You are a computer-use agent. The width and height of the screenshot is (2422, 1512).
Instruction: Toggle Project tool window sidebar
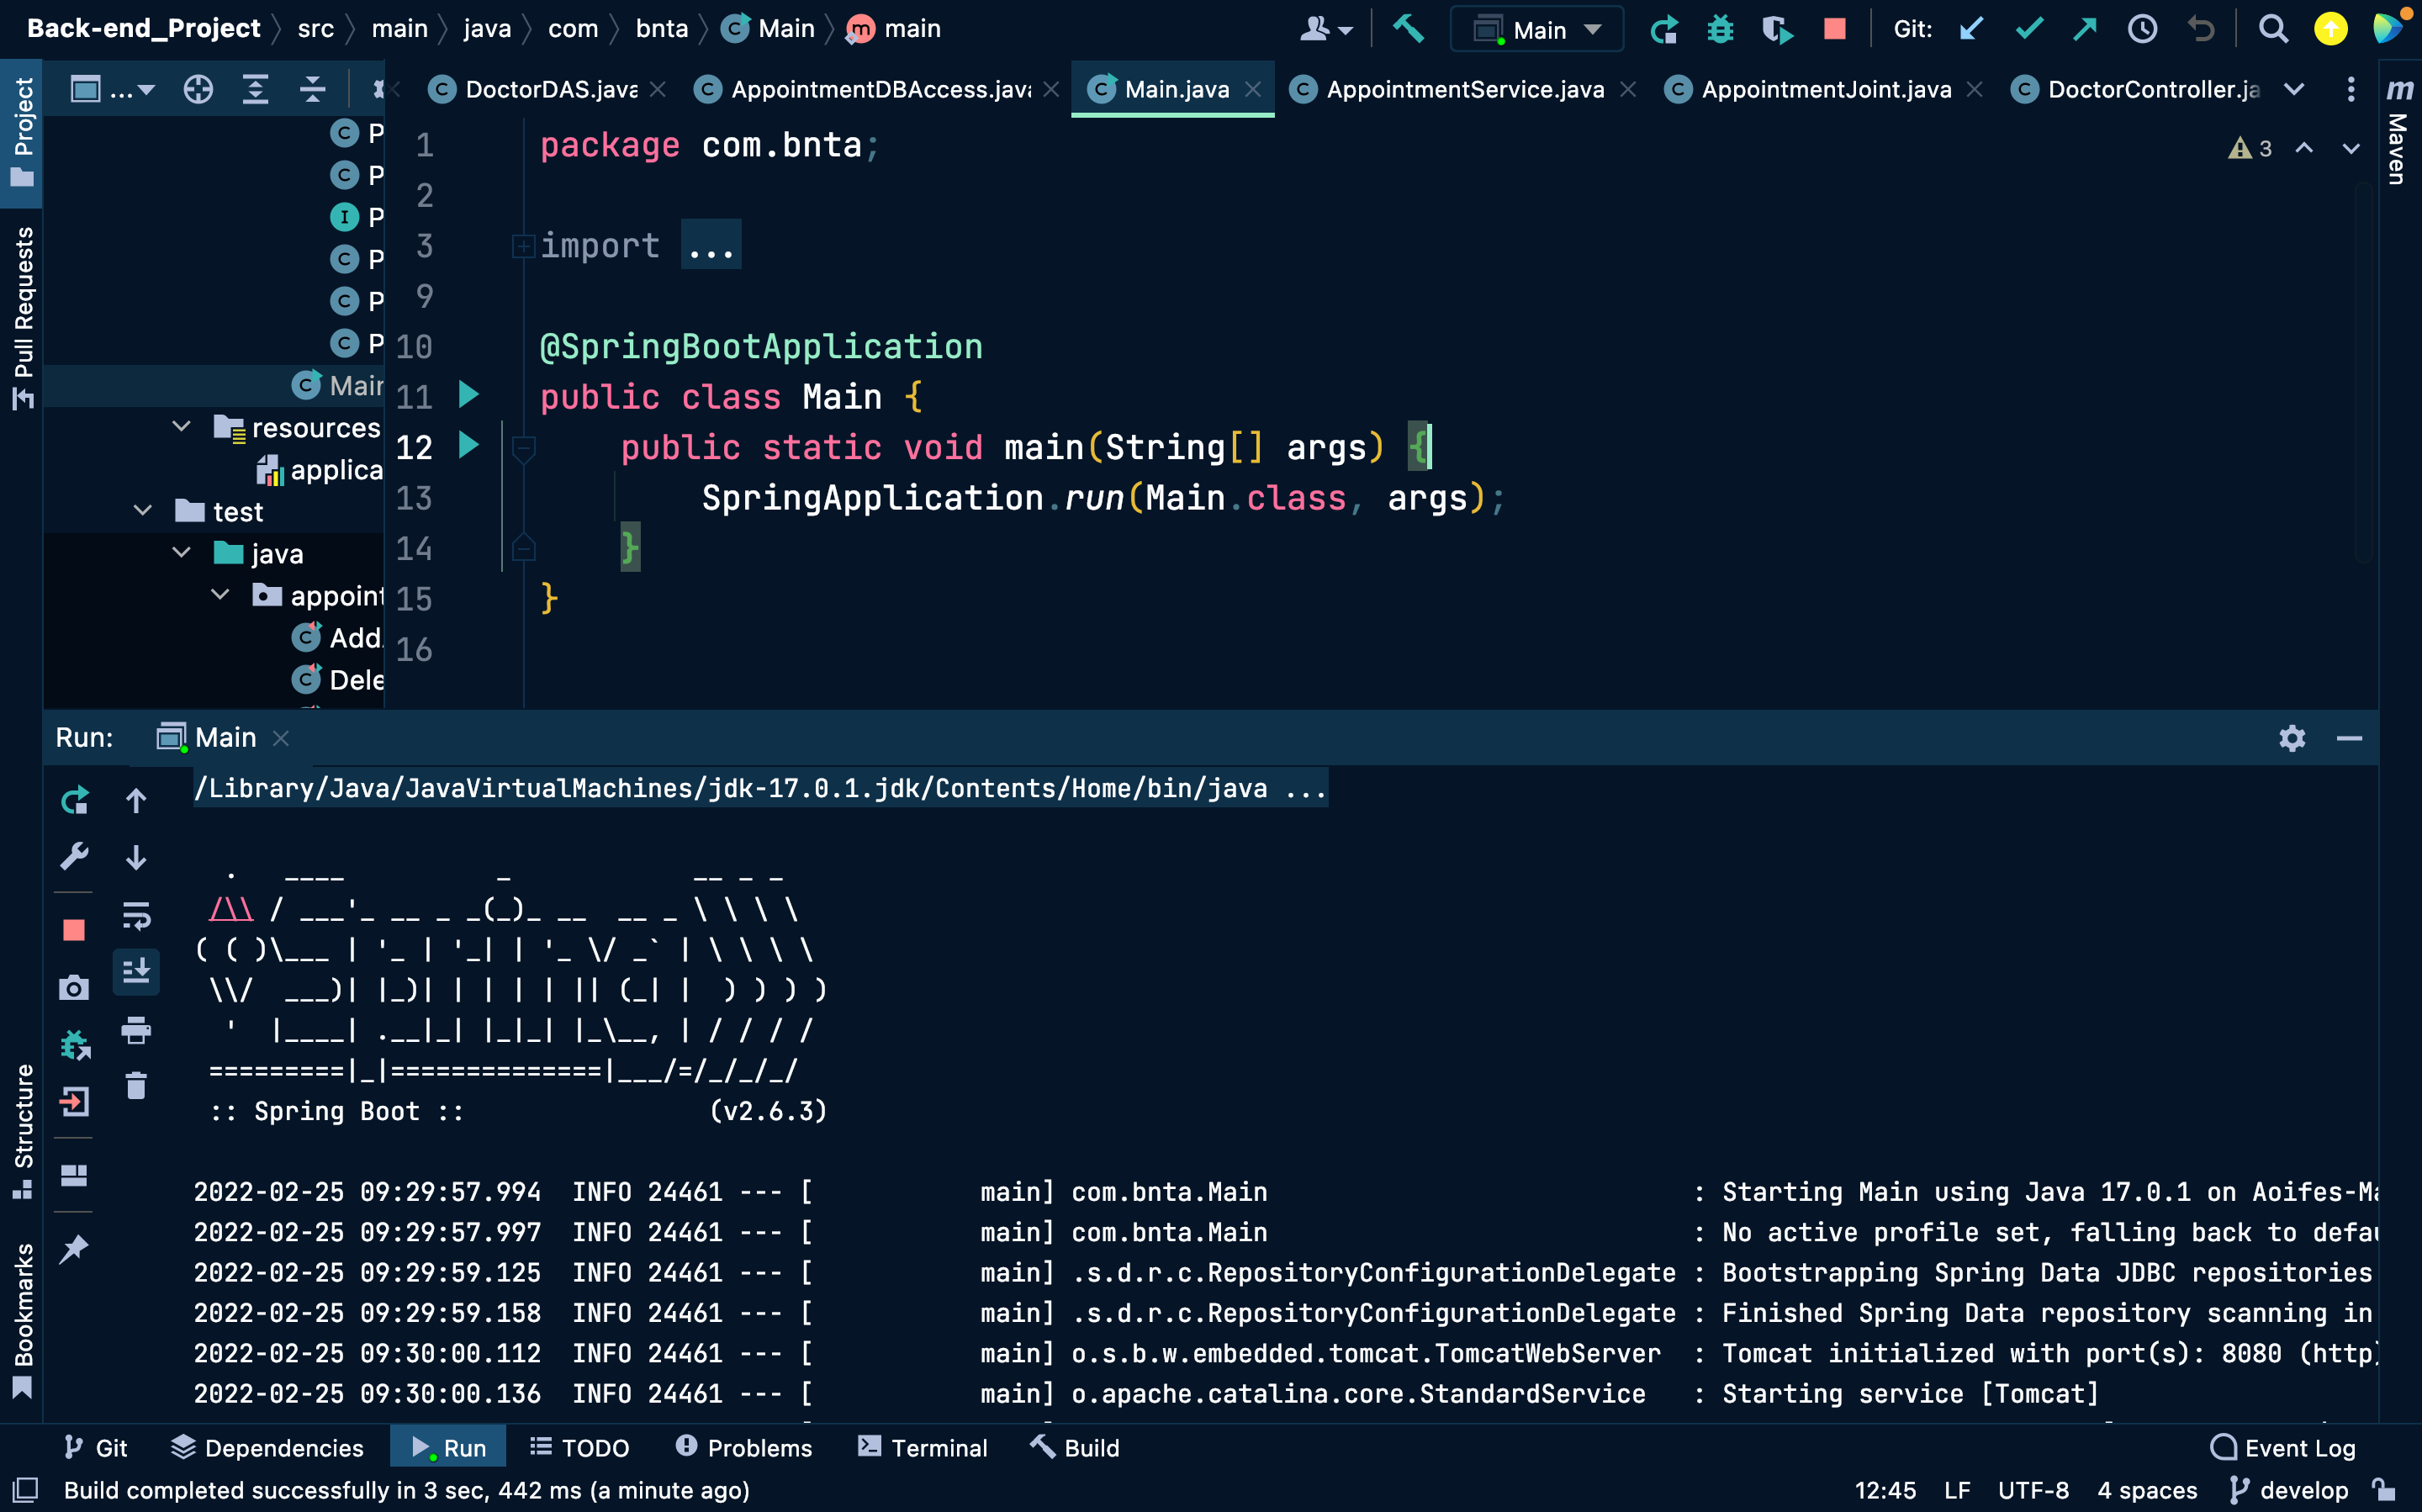coord(22,131)
